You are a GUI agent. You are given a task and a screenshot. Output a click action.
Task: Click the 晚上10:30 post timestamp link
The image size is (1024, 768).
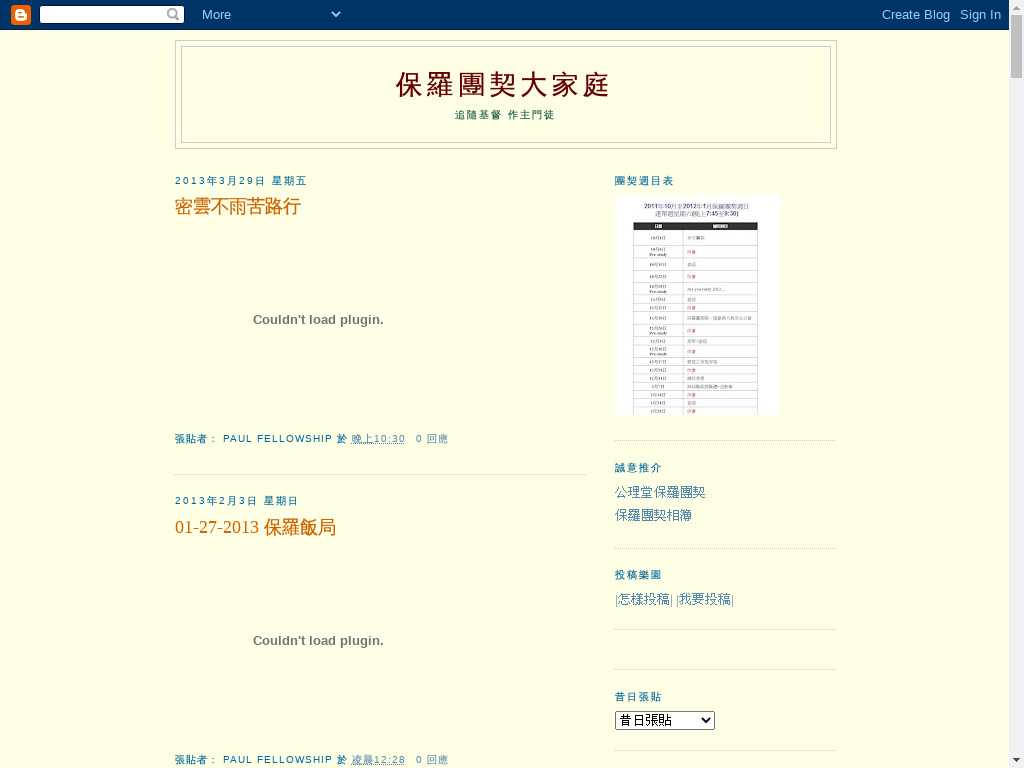pyautogui.click(x=378, y=439)
